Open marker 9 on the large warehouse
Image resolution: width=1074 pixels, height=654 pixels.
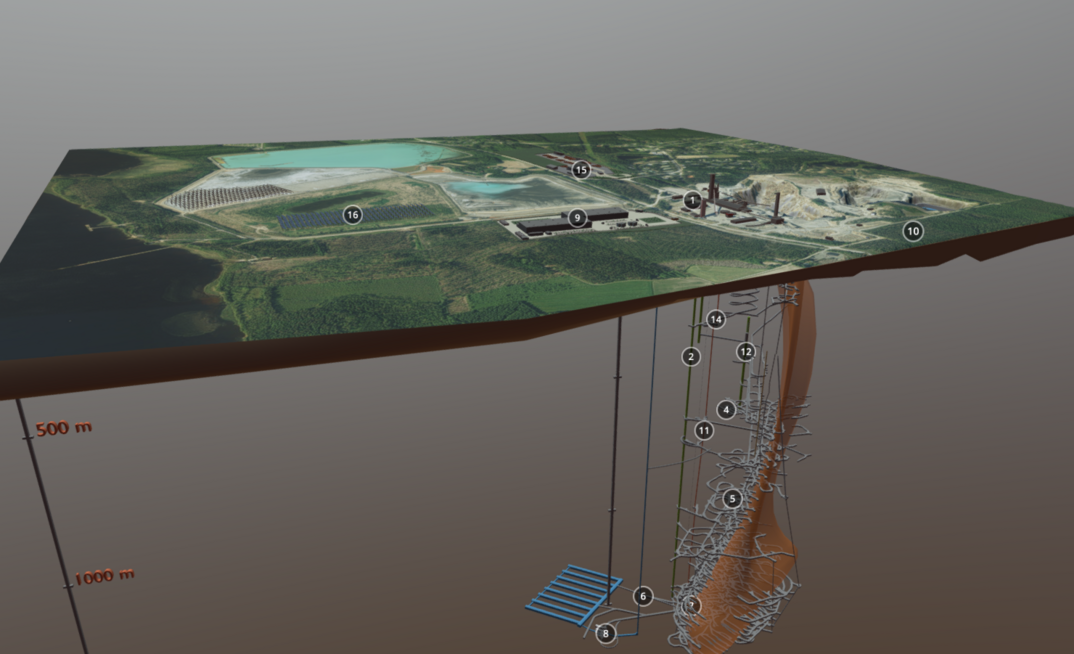(x=577, y=217)
